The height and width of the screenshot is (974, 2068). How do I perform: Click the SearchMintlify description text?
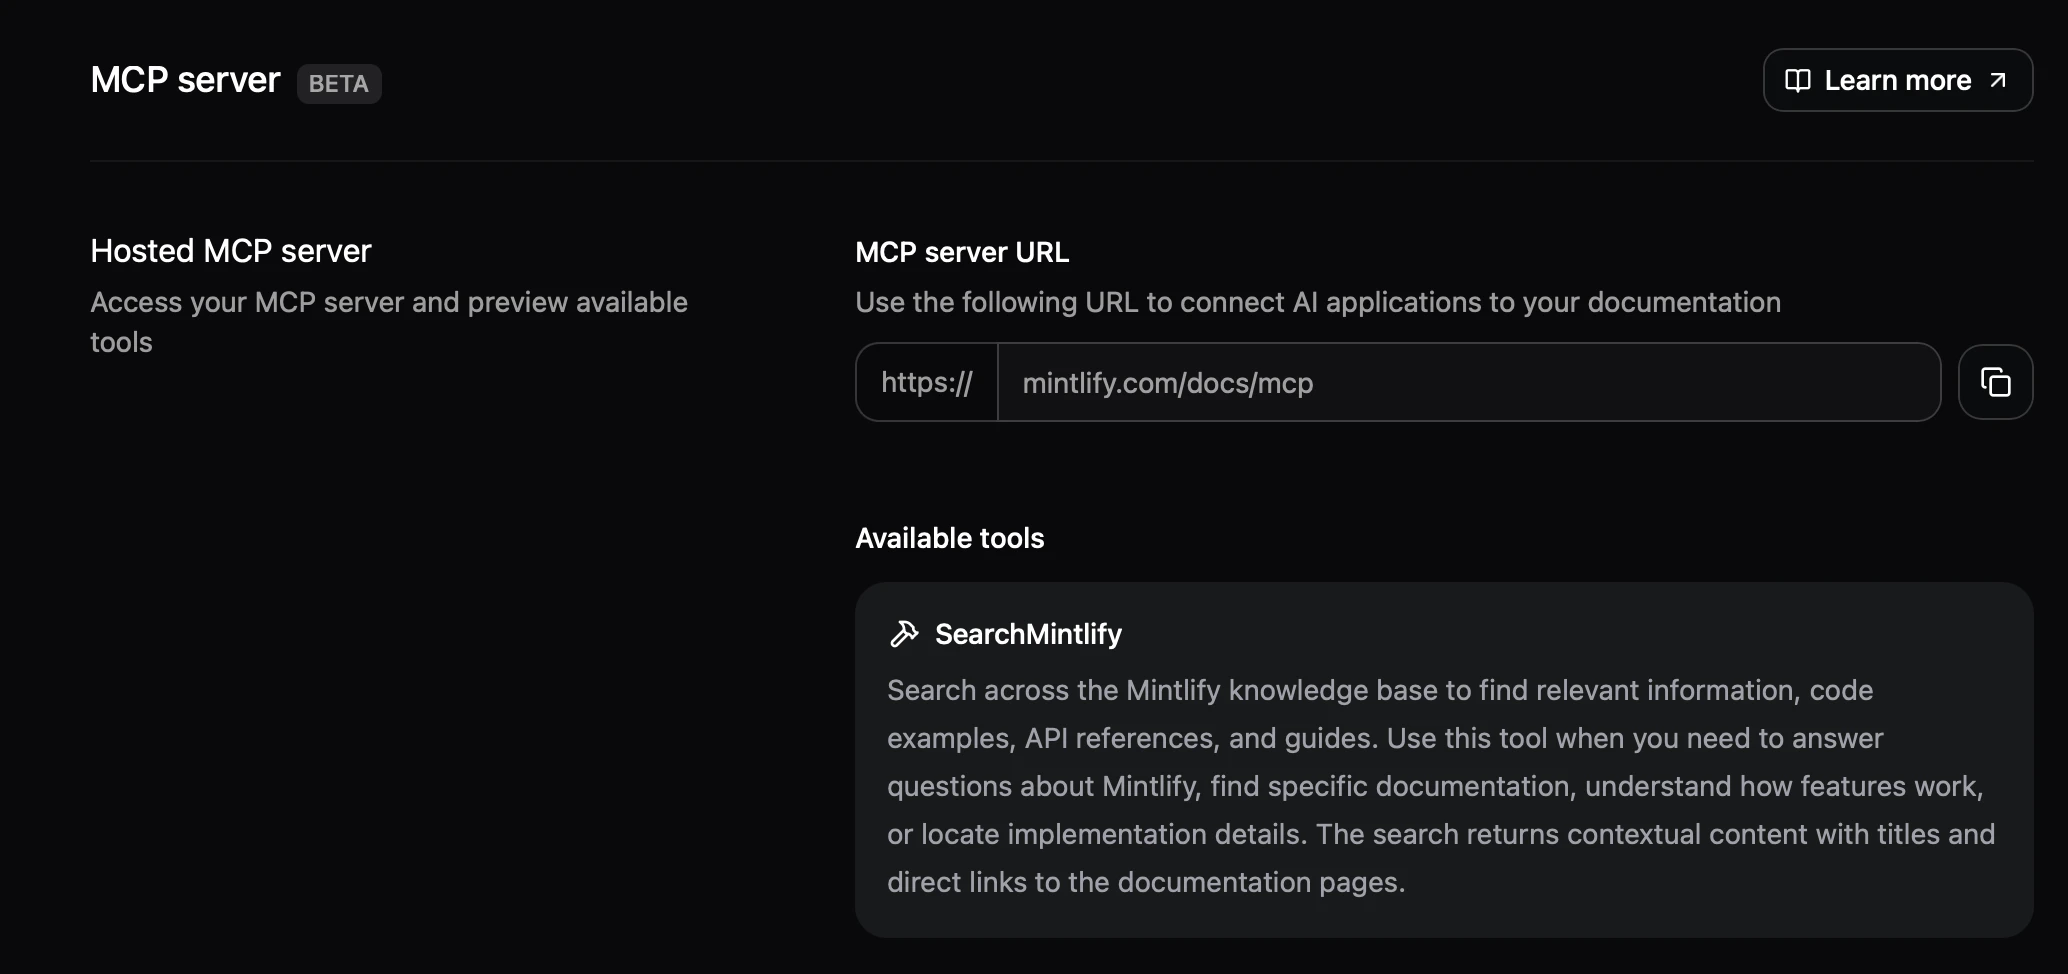click(1440, 785)
